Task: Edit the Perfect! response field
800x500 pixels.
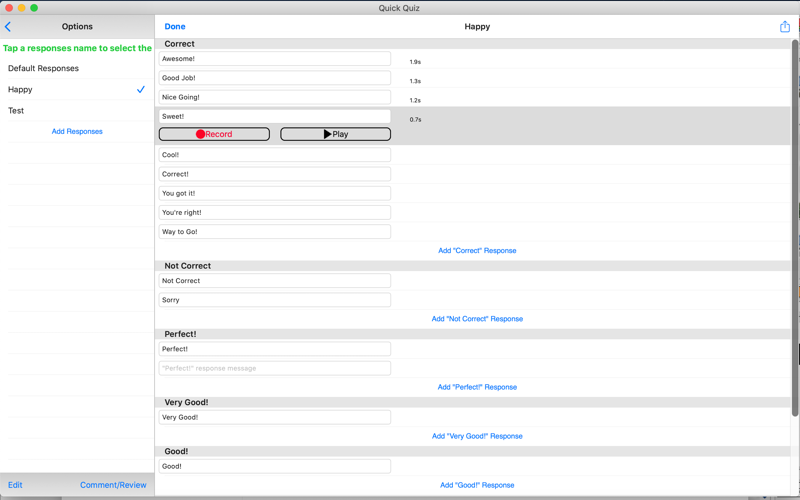Action: click(x=274, y=349)
